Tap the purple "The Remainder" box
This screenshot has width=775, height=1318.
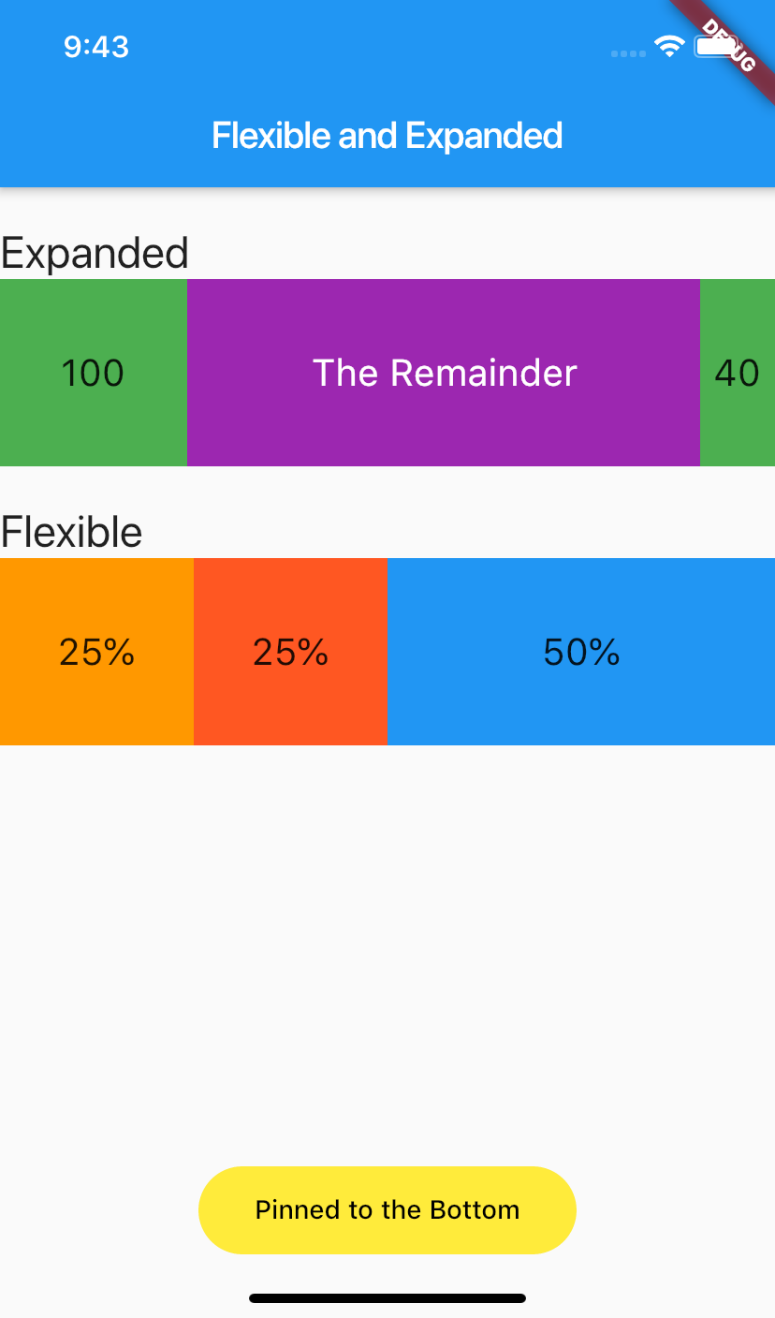[443, 373]
